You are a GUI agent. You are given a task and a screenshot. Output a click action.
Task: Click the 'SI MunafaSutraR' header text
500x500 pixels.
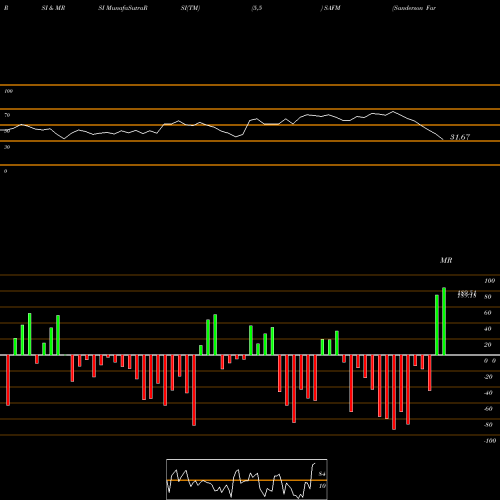click(x=123, y=8)
